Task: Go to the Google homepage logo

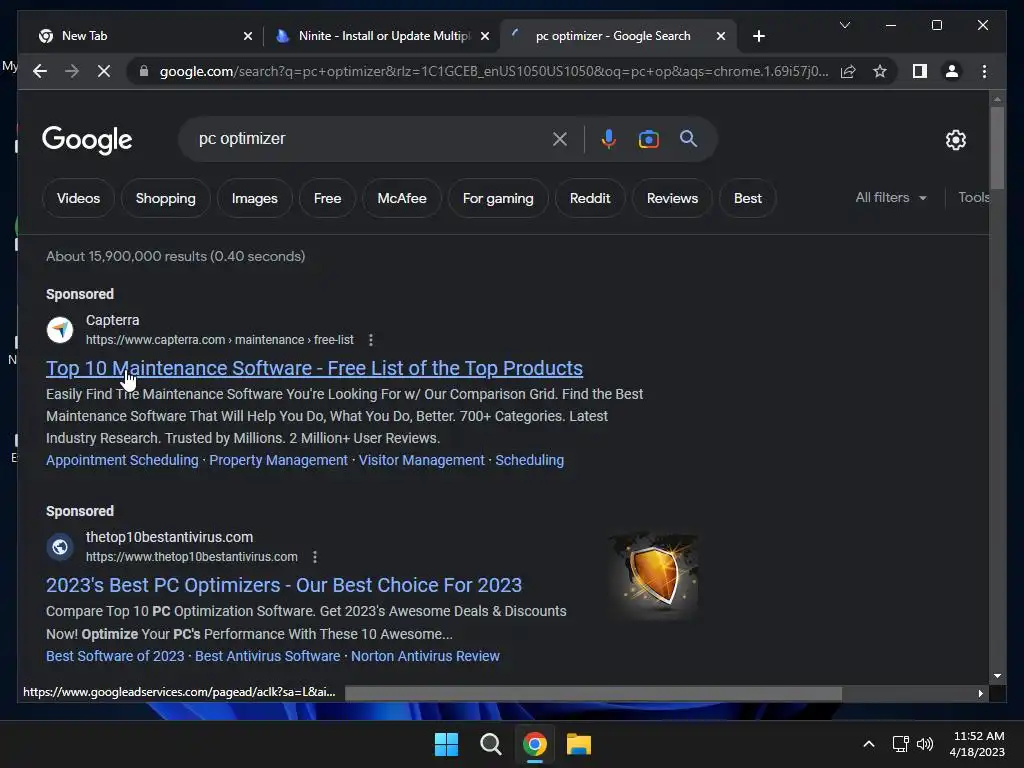Action: point(87,140)
